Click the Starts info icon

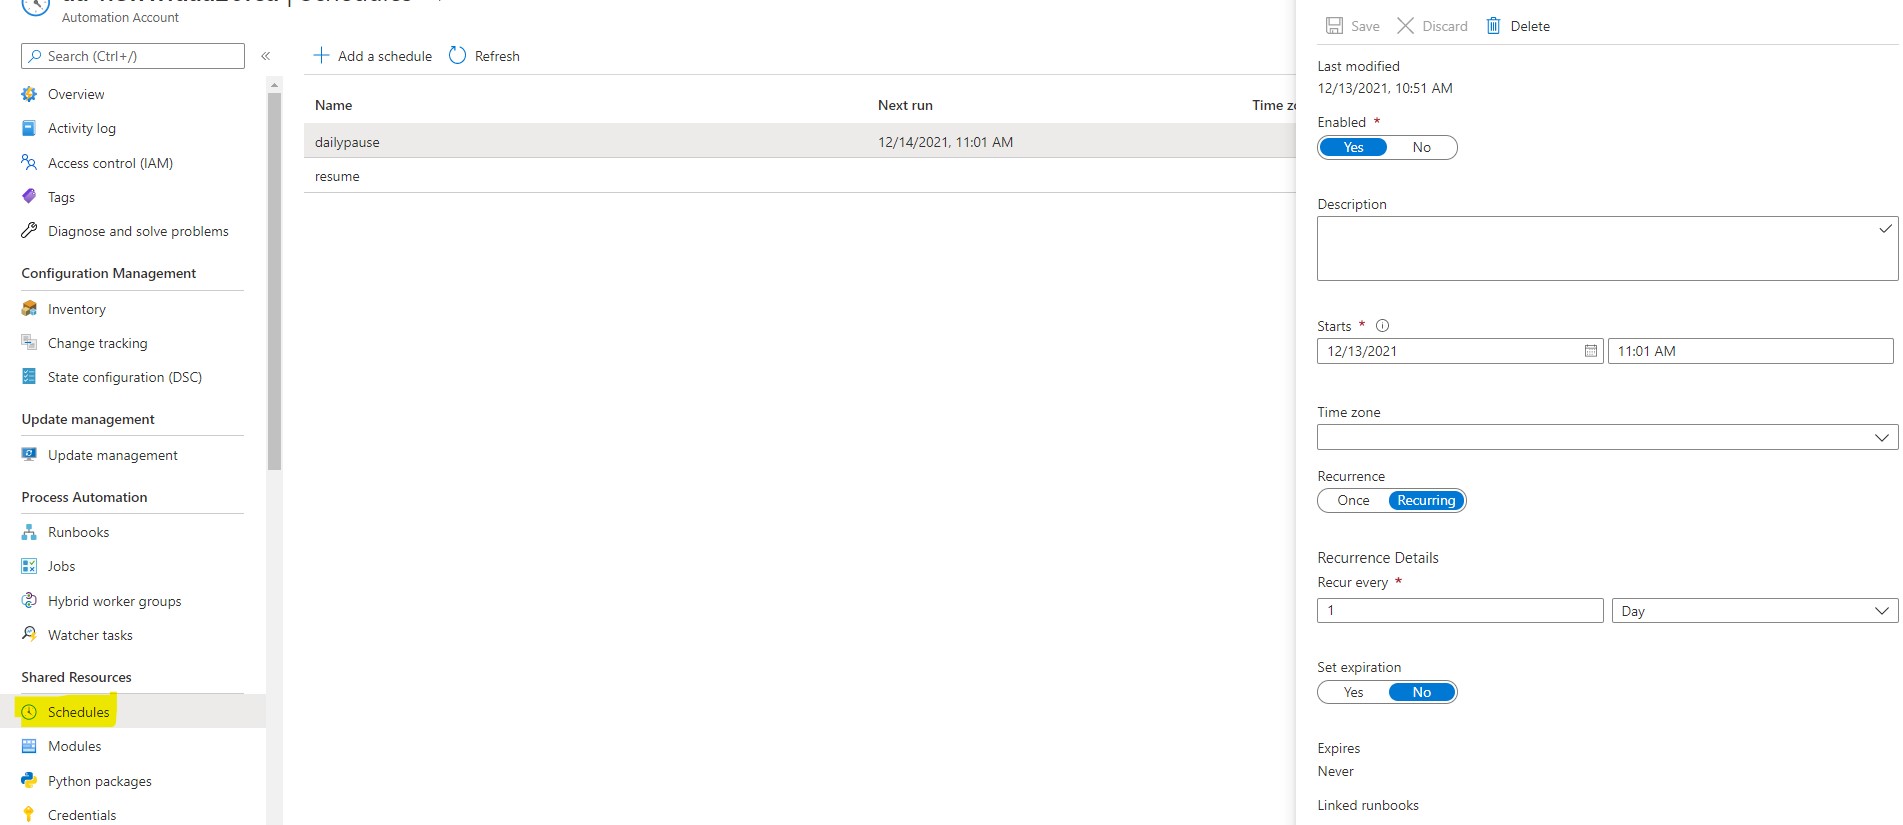click(x=1382, y=326)
